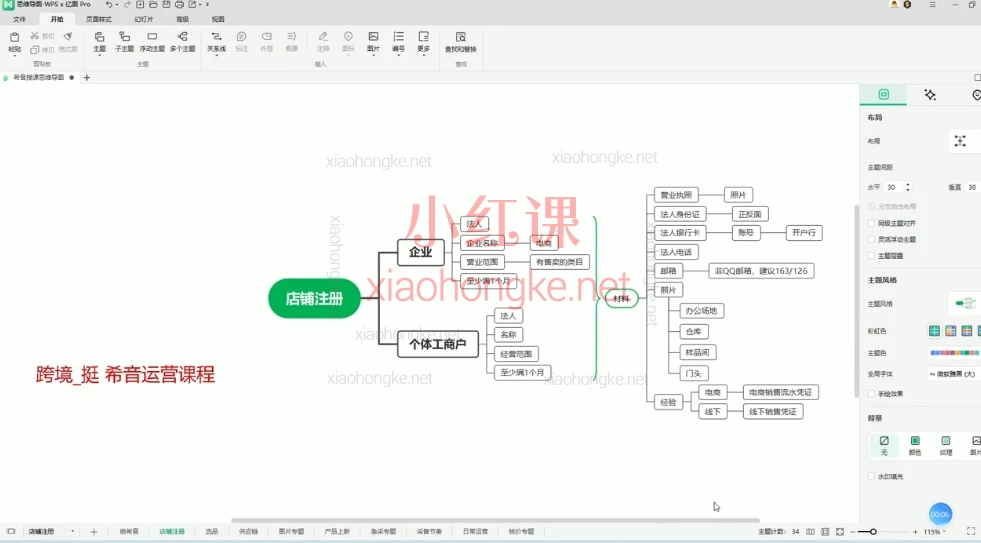Image resolution: width=981 pixels, height=543 pixels.
Task: Switch to the 高级 ribbon tab
Action: point(183,19)
